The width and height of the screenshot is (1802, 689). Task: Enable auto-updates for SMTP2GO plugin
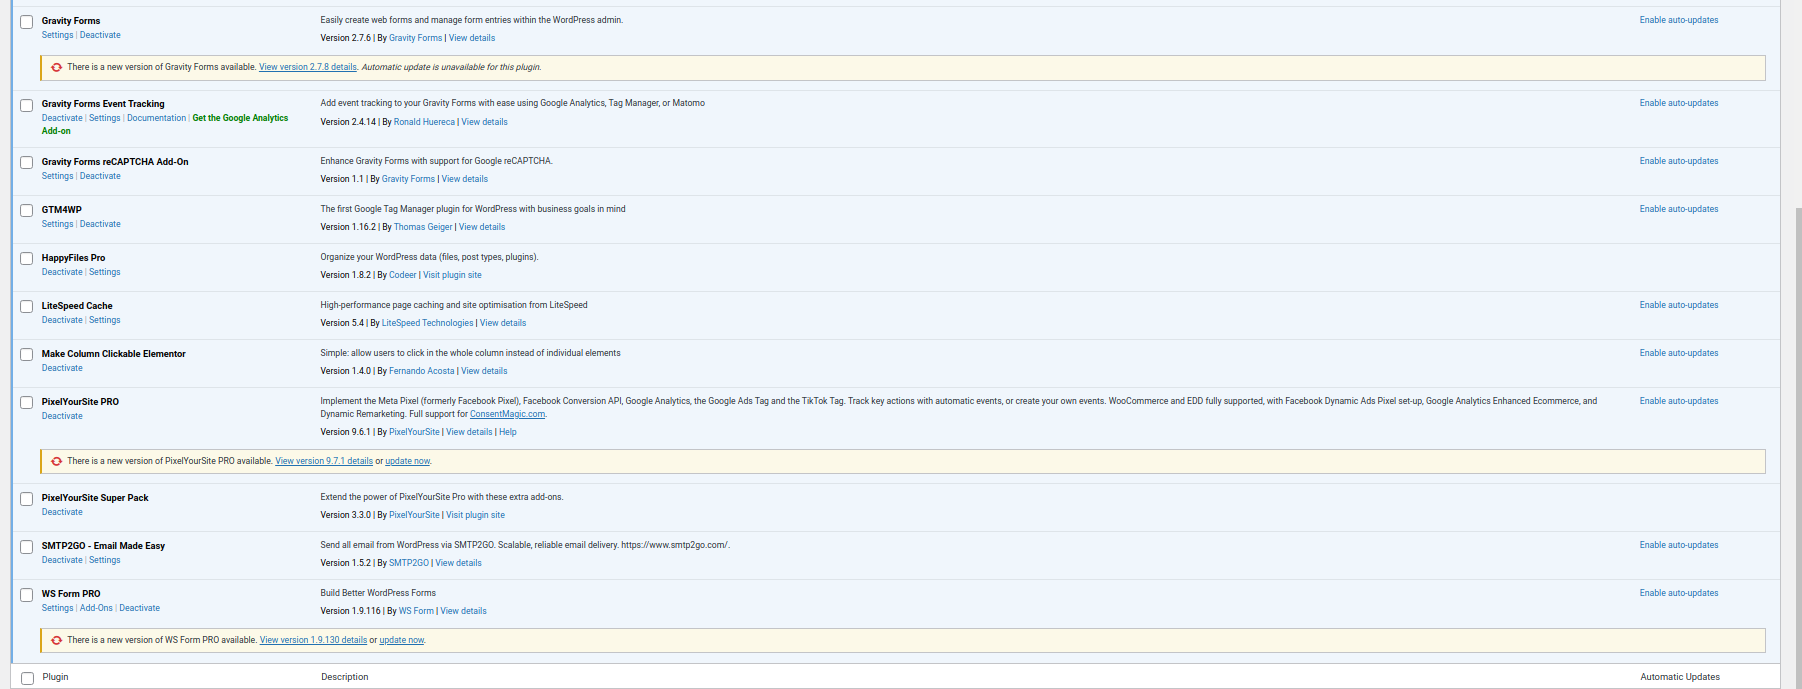click(1678, 545)
